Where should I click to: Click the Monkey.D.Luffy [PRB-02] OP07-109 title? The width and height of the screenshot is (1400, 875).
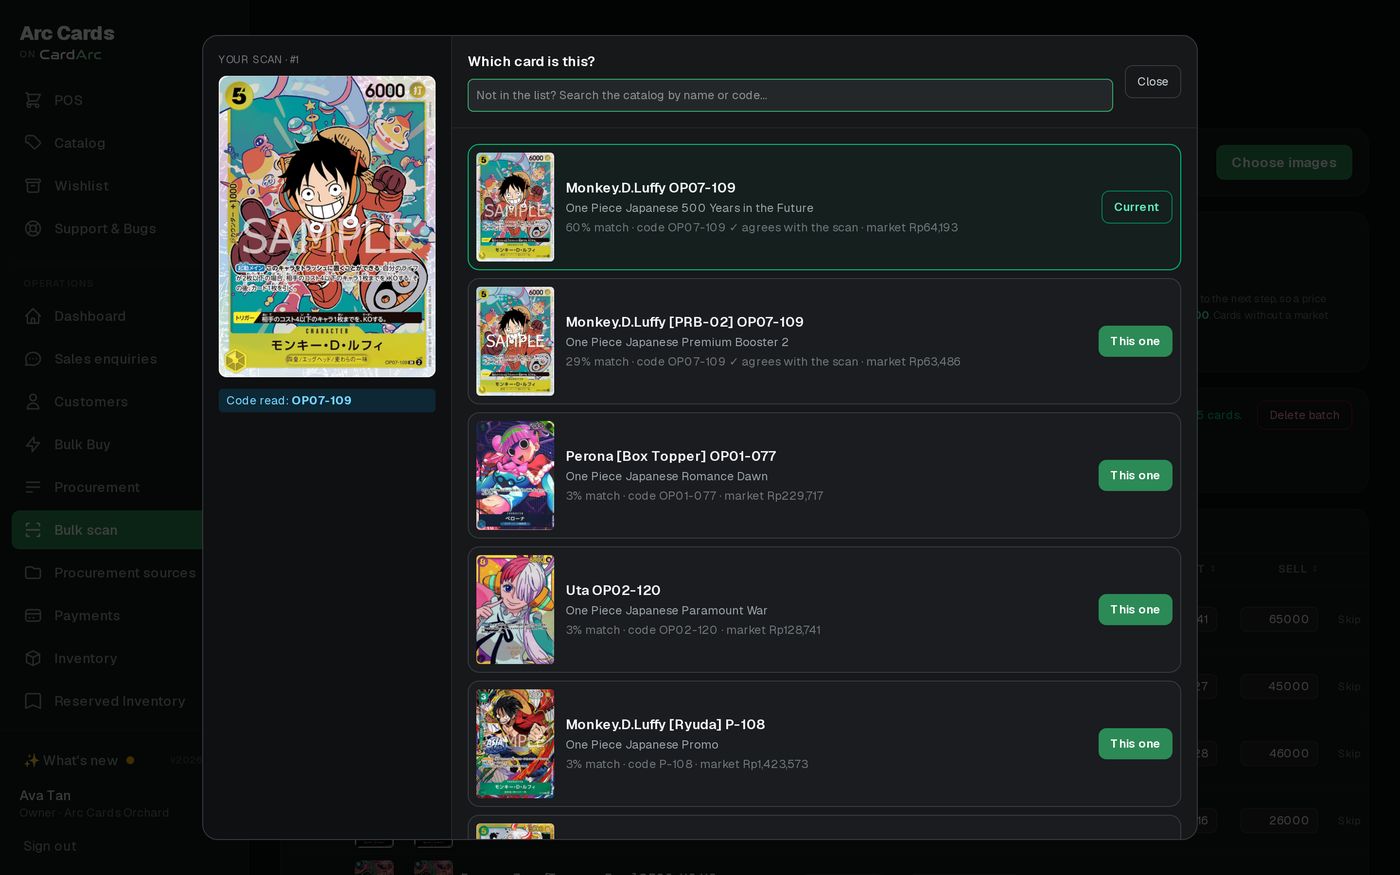pos(684,322)
